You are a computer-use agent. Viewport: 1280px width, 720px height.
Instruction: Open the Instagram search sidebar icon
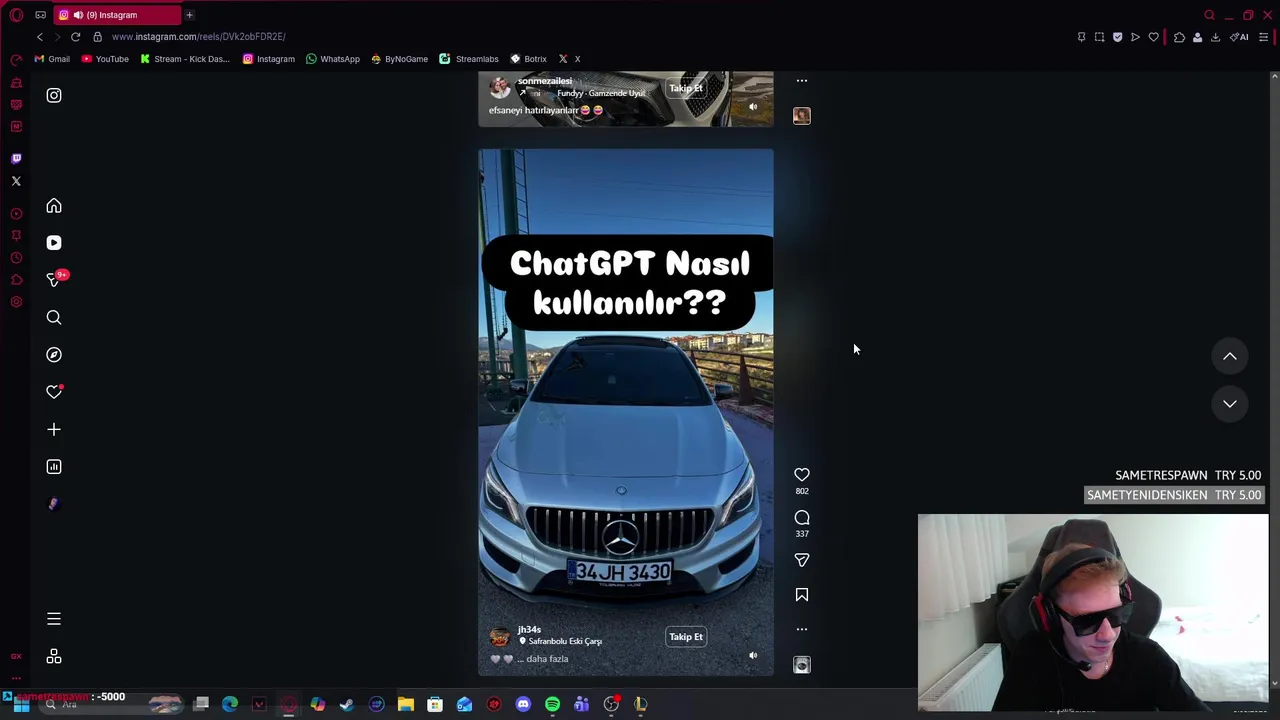(54, 317)
